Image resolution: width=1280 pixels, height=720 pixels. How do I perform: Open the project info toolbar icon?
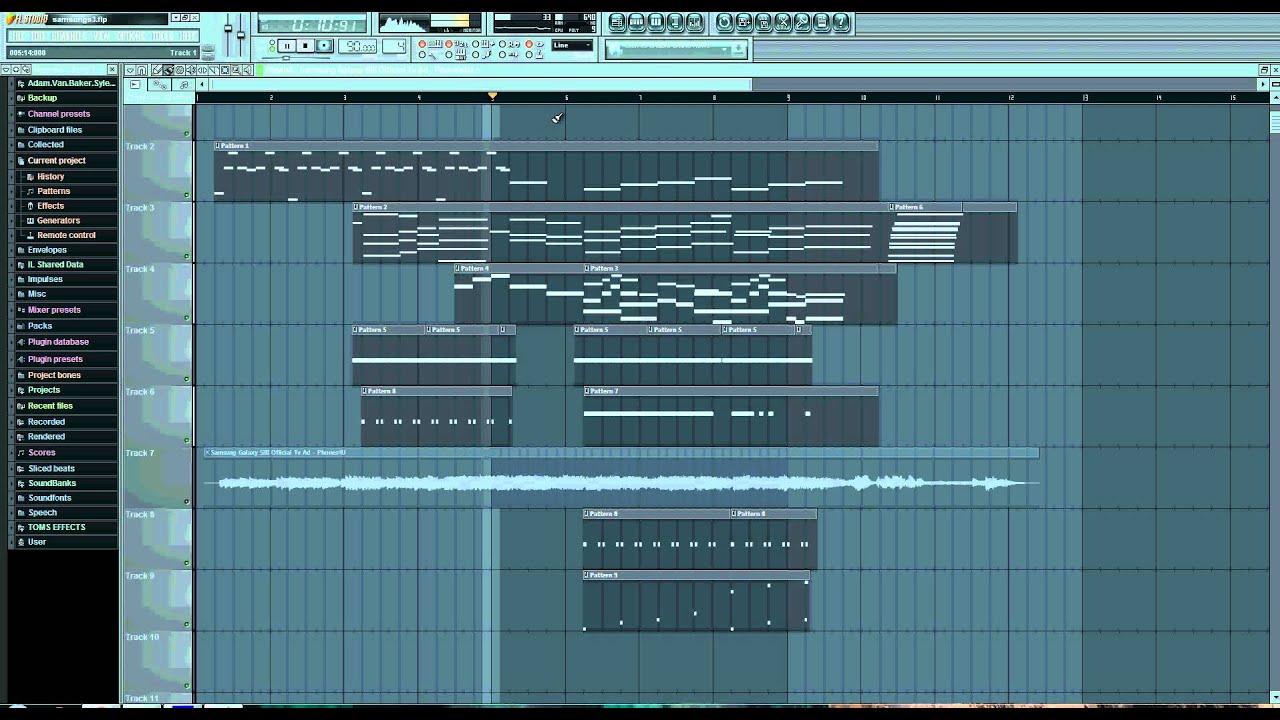[821, 22]
